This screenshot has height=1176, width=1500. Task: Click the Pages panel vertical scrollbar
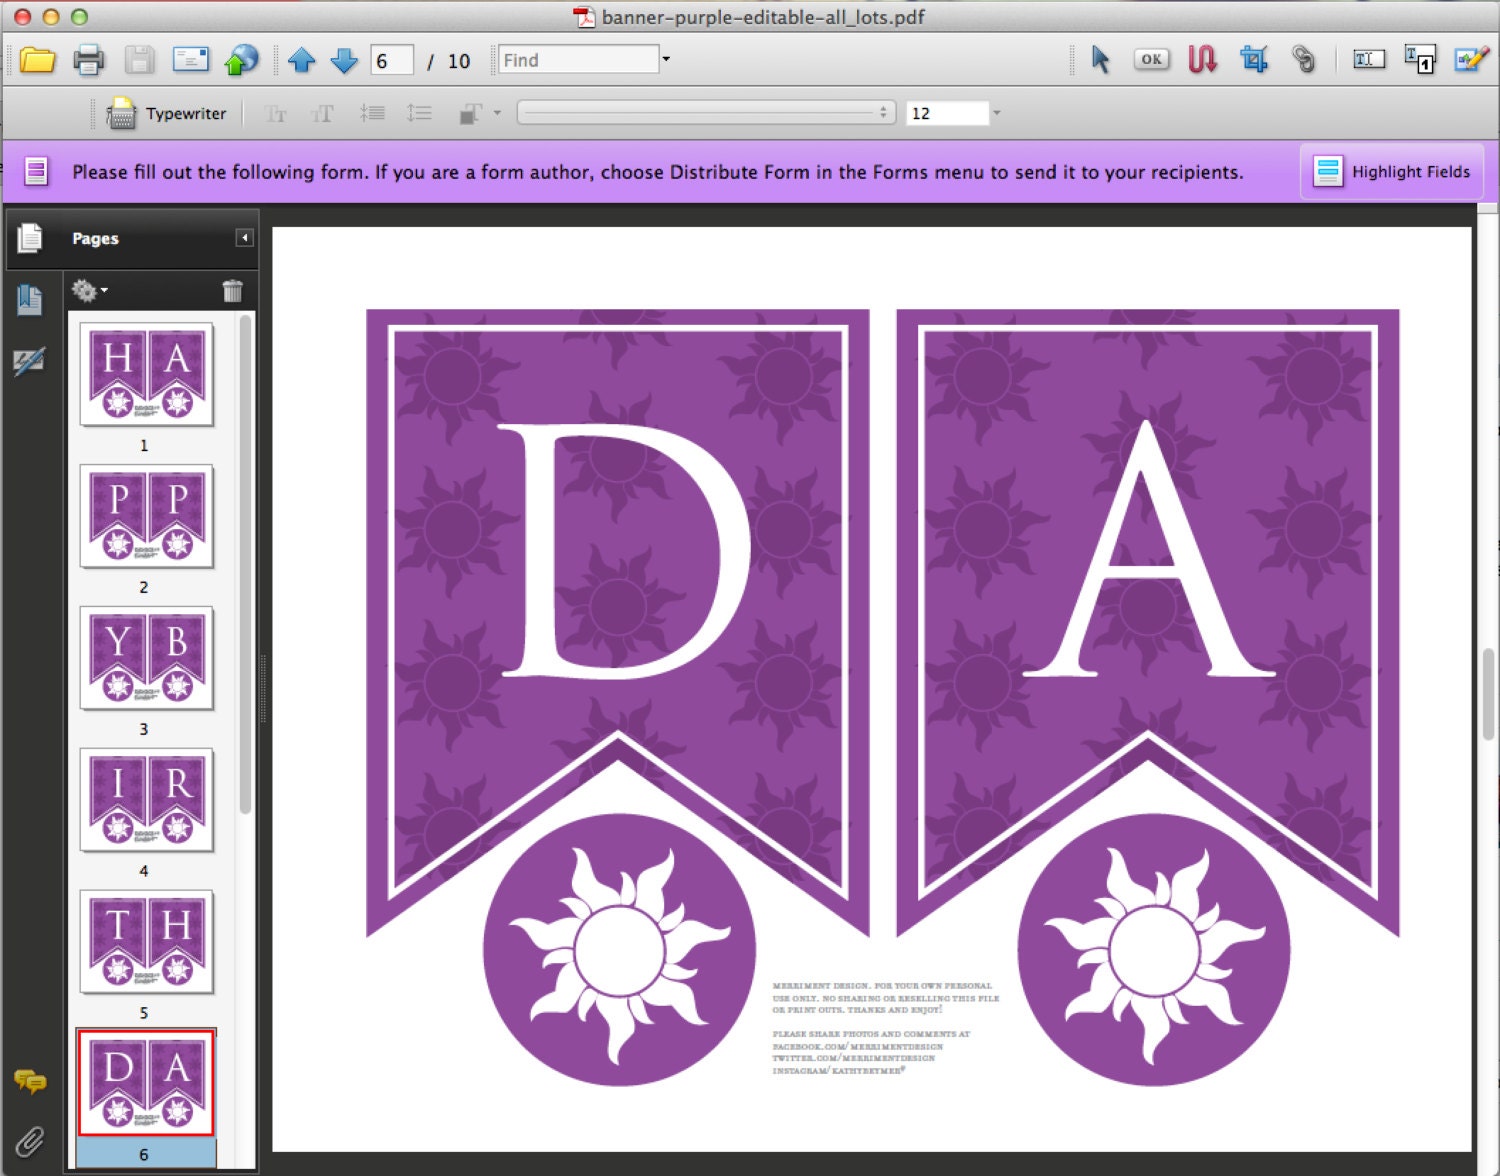[x=245, y=565]
